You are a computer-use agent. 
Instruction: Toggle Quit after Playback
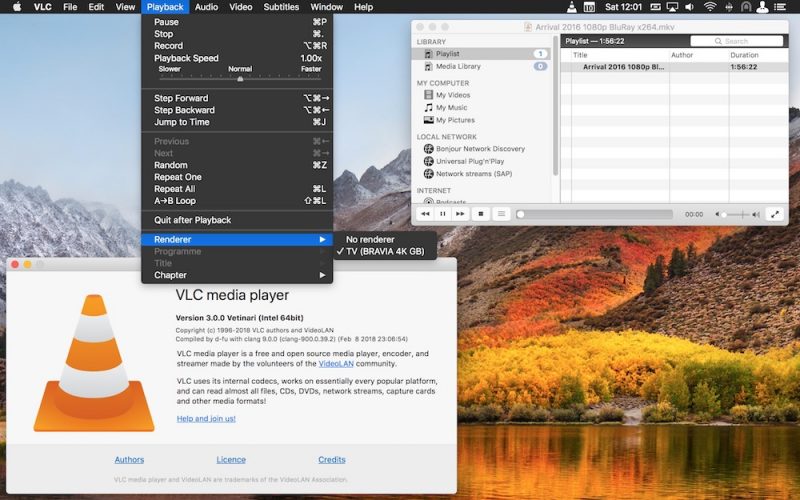click(237, 220)
